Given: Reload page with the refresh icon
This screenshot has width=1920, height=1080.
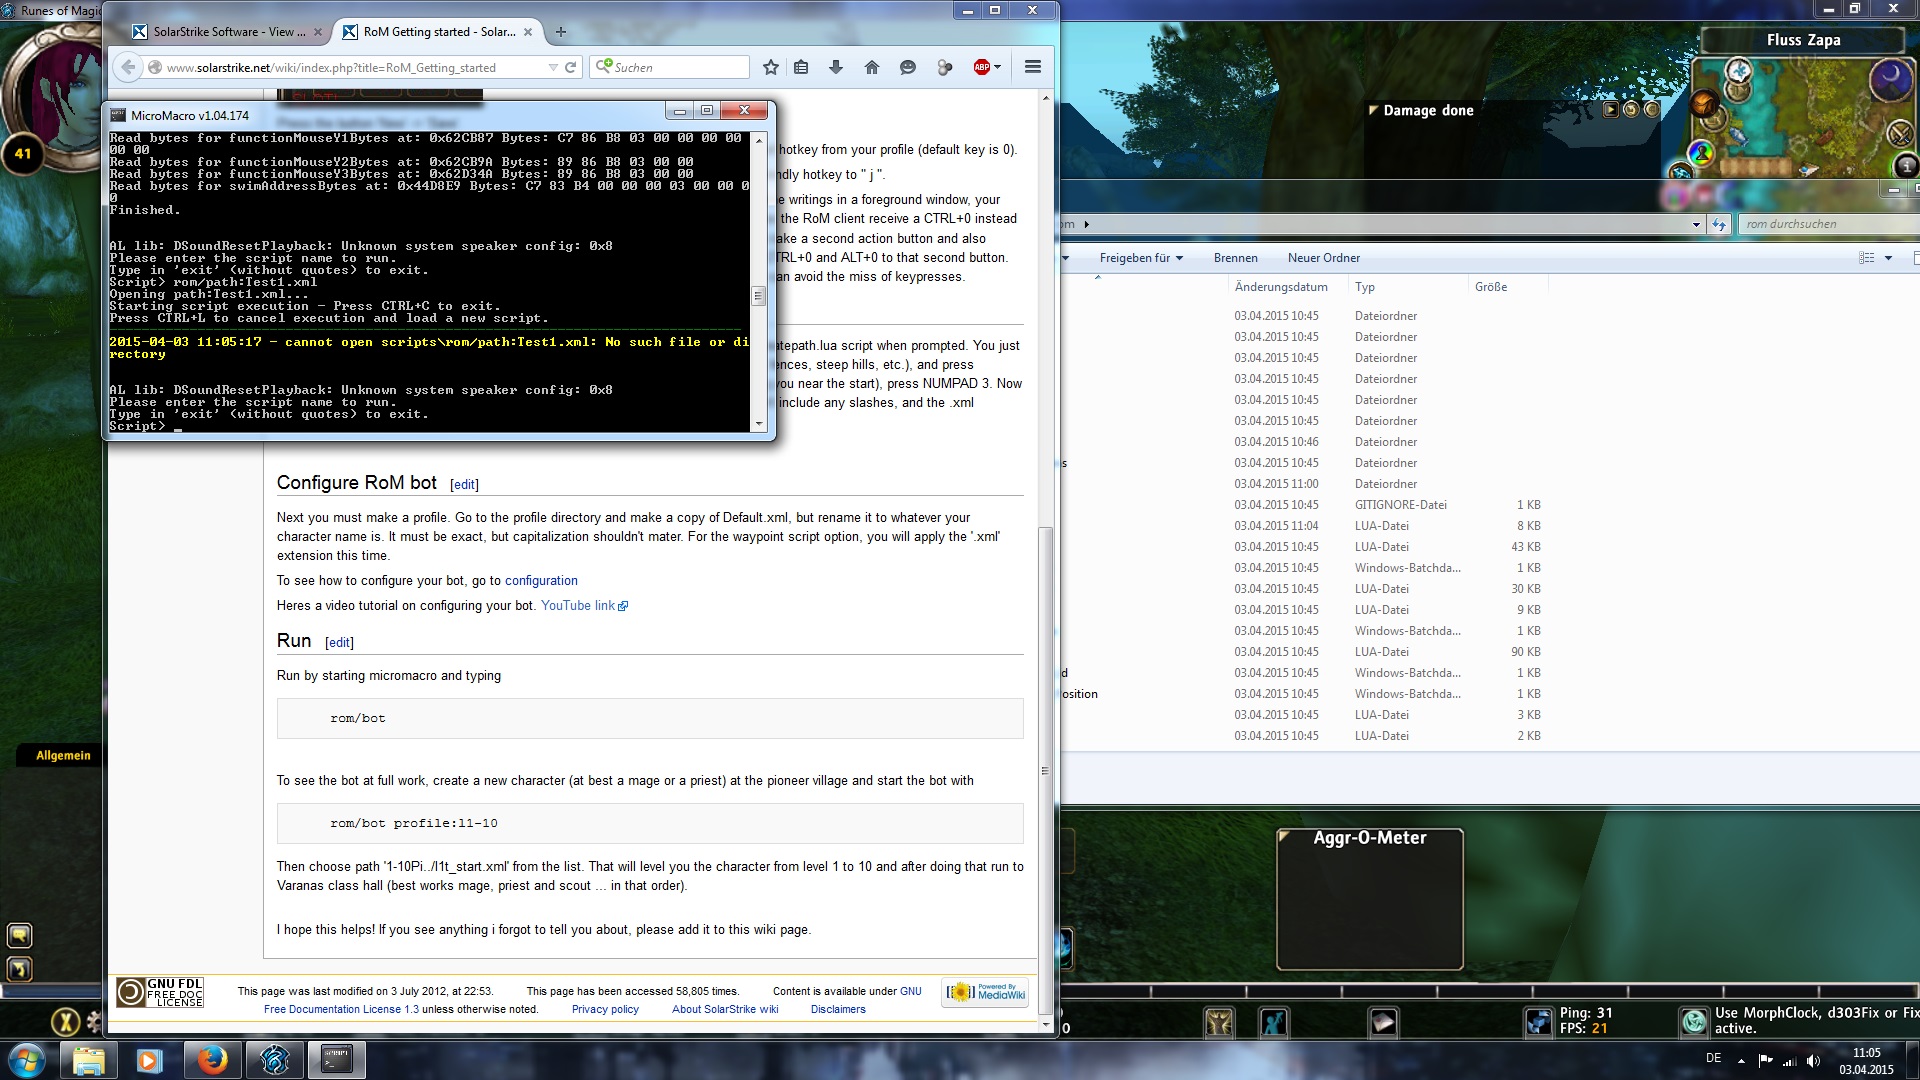Looking at the screenshot, I should pyautogui.click(x=571, y=67).
